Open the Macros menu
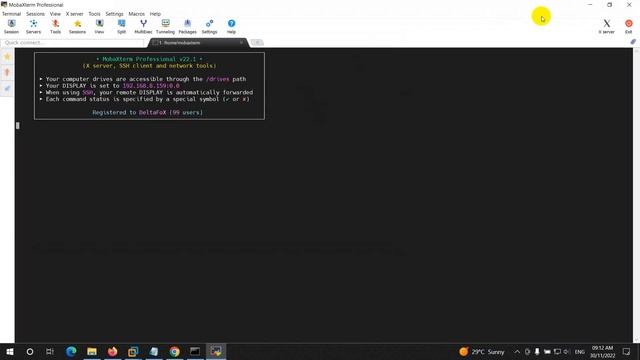Viewport: 640px width, 360px height. click(x=136, y=14)
